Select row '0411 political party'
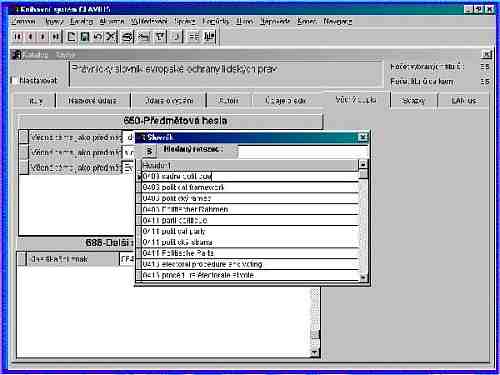Image resolution: width=500 pixels, height=375 pixels. 250,231
